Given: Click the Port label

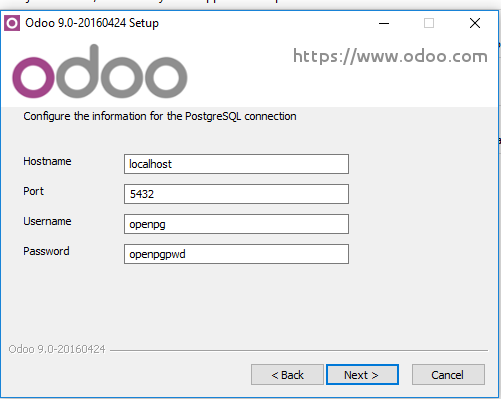Looking at the screenshot, I should tap(33, 191).
